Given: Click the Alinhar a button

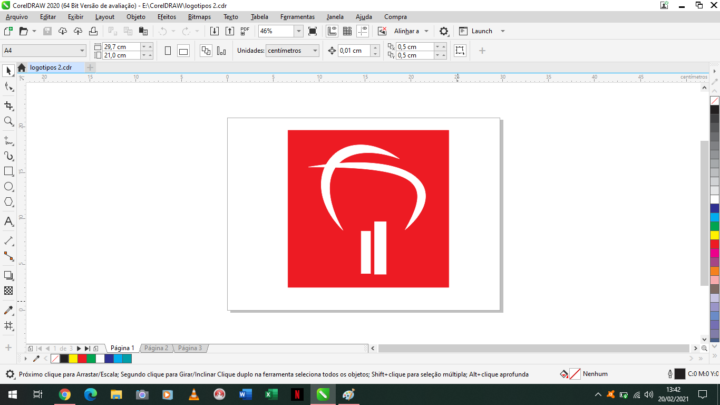Looking at the screenshot, I should (406, 31).
